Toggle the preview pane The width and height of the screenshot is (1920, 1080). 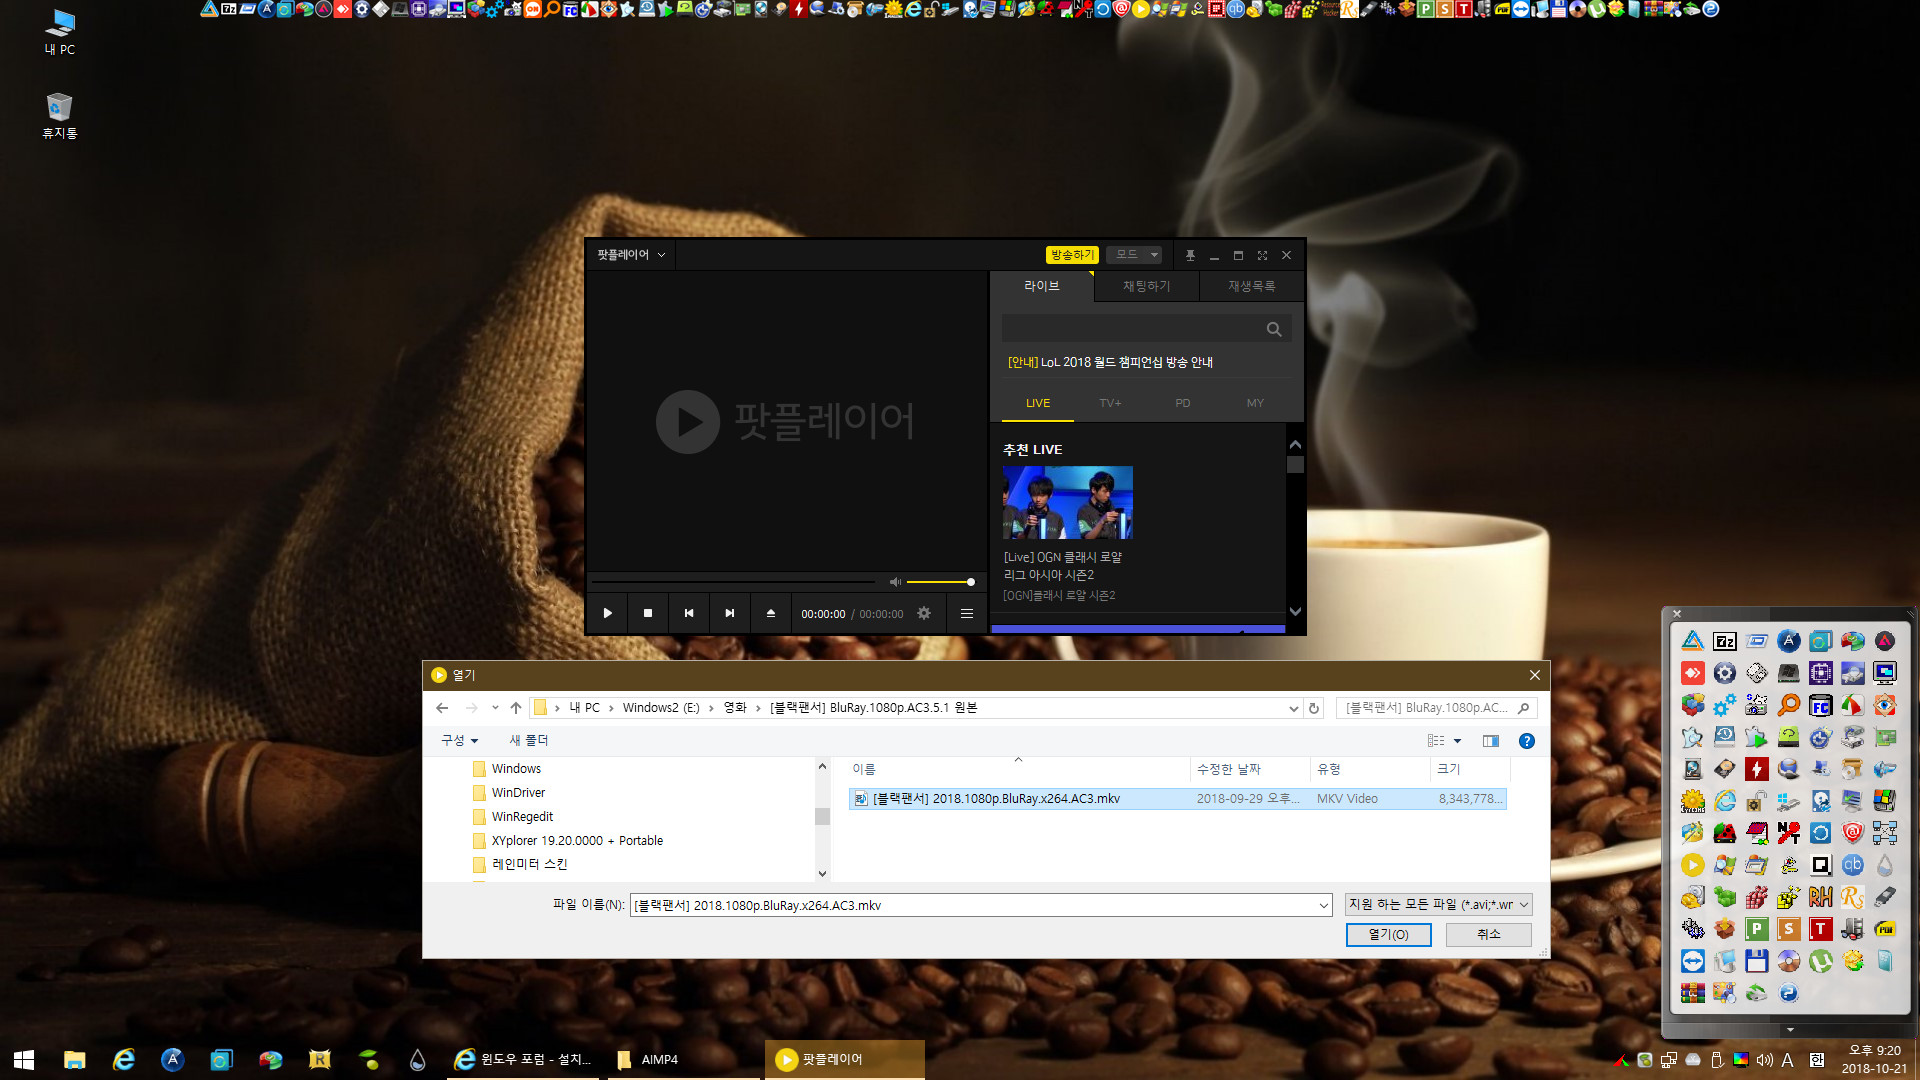(x=1491, y=741)
